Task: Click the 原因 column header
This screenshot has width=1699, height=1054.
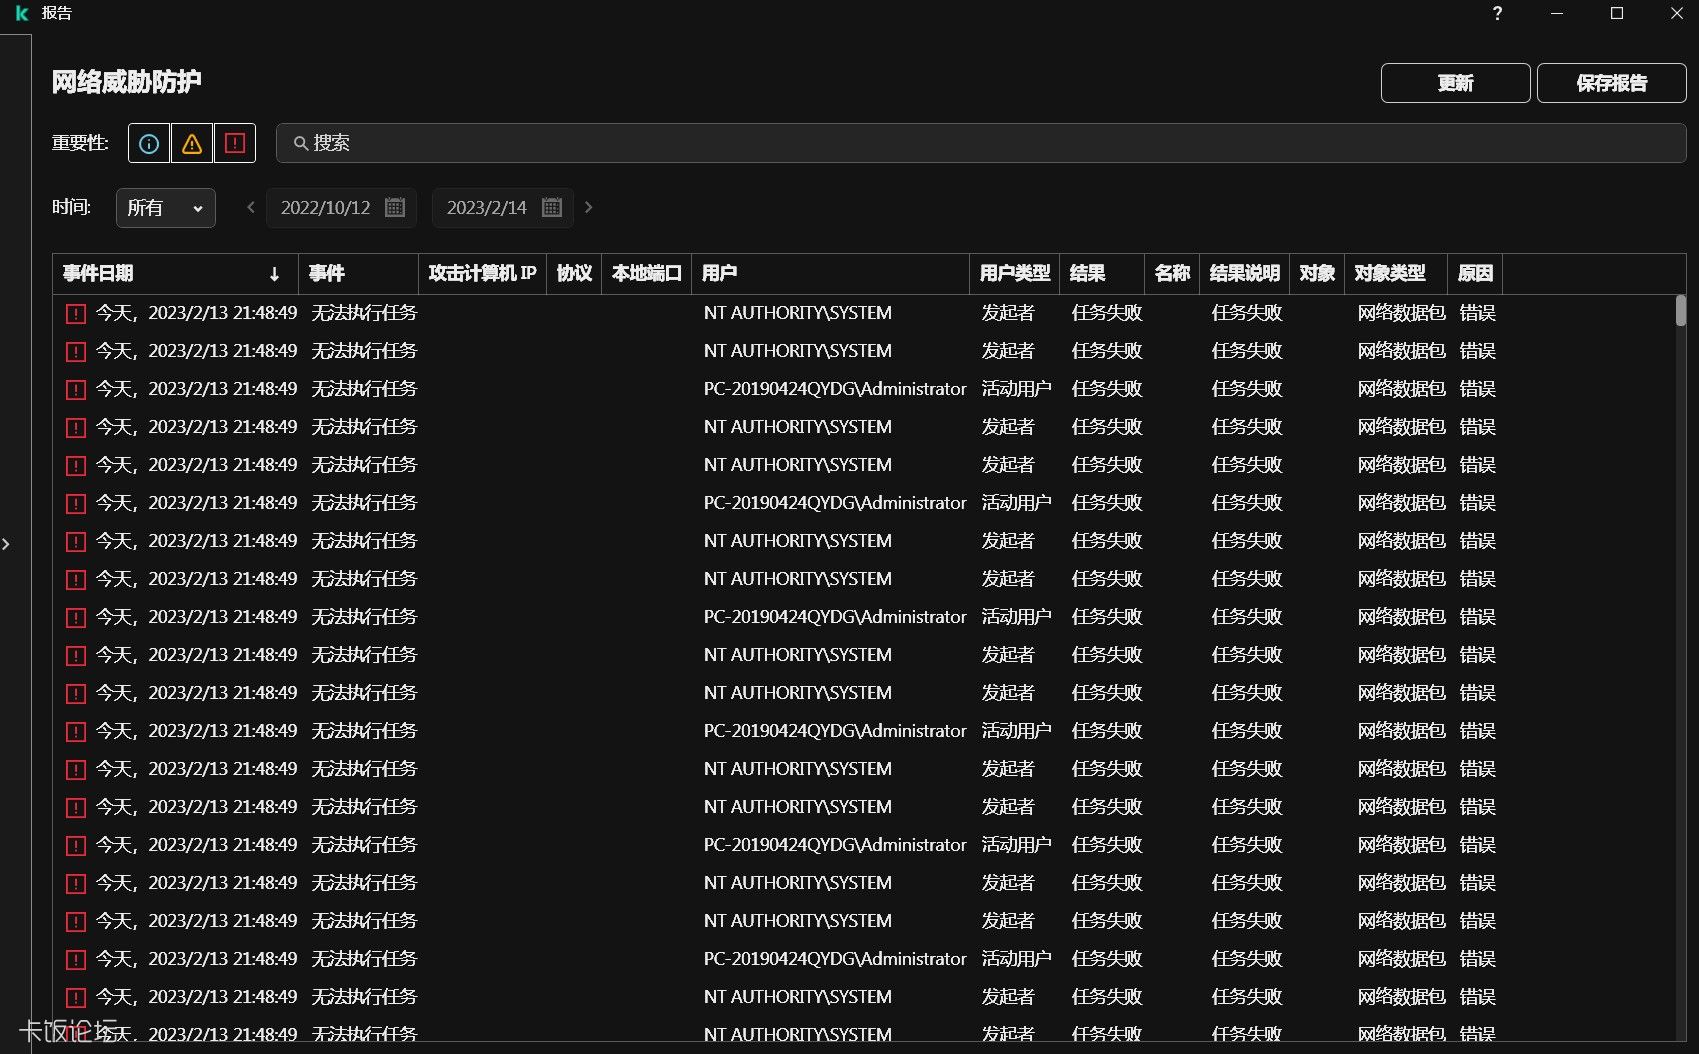Action: tap(1475, 273)
